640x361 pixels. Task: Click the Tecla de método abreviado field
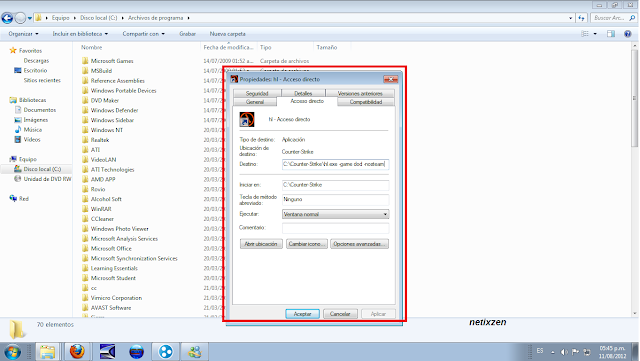point(335,200)
